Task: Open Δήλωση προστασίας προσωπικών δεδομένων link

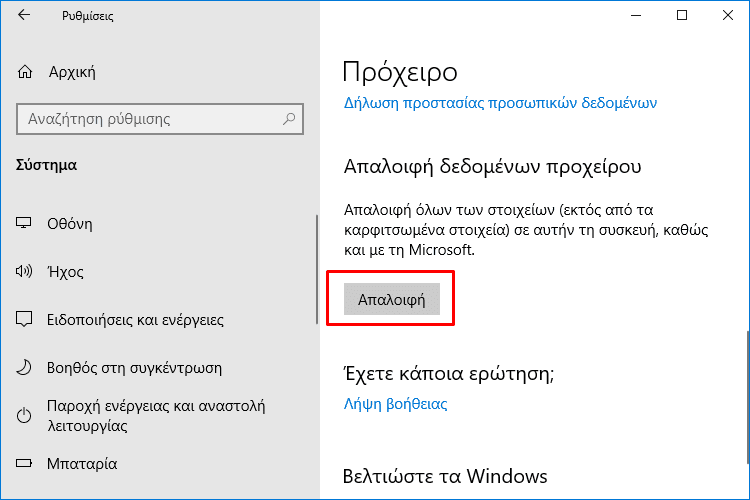Action: pos(500,103)
